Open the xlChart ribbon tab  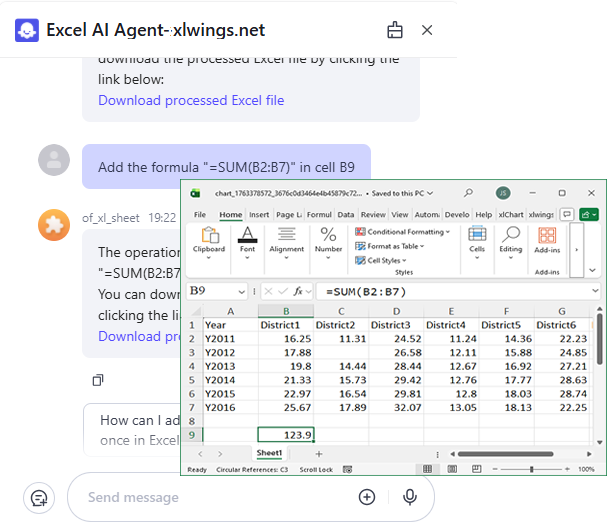511,215
